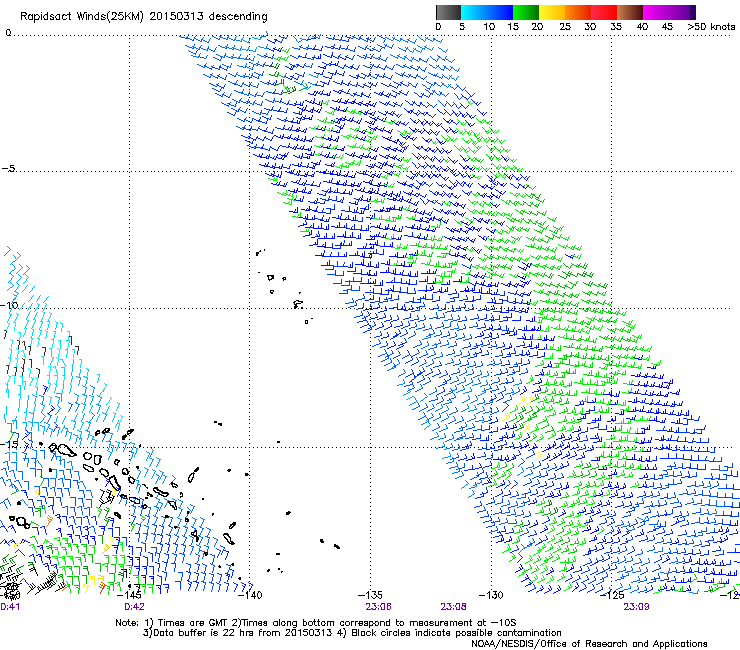Viewport: 740px width, 650px height.
Task: Click the '-135' longitude axis label
Action: tap(370, 595)
